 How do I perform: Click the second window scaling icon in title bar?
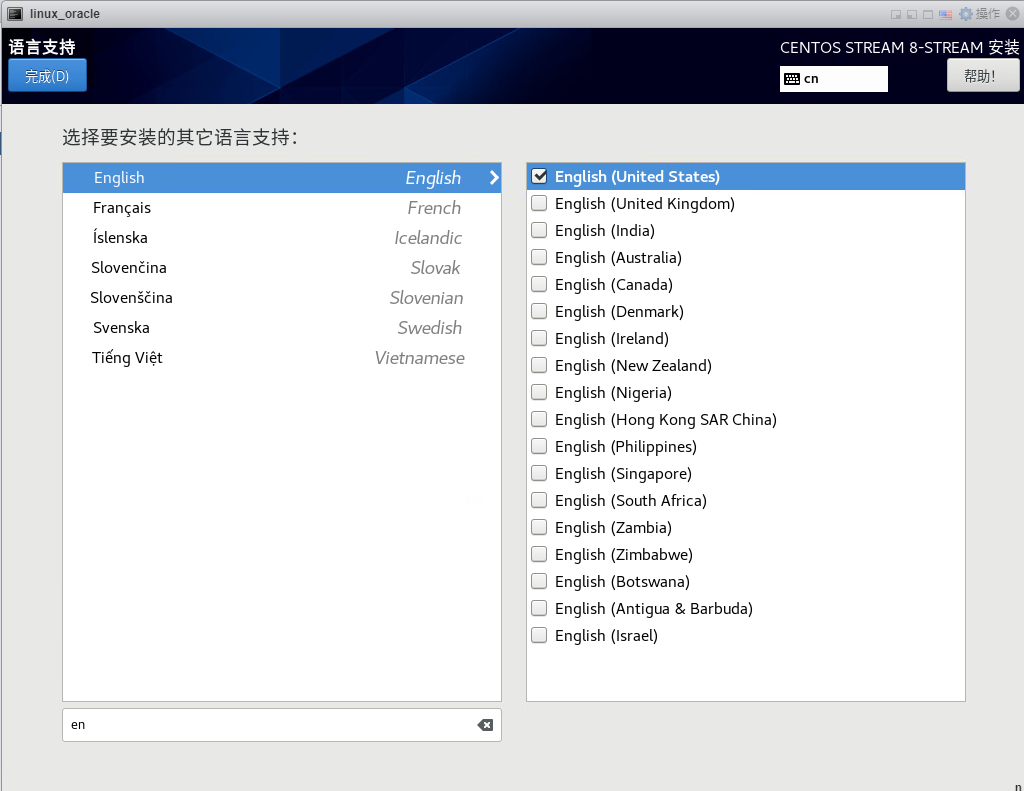[x=912, y=14]
